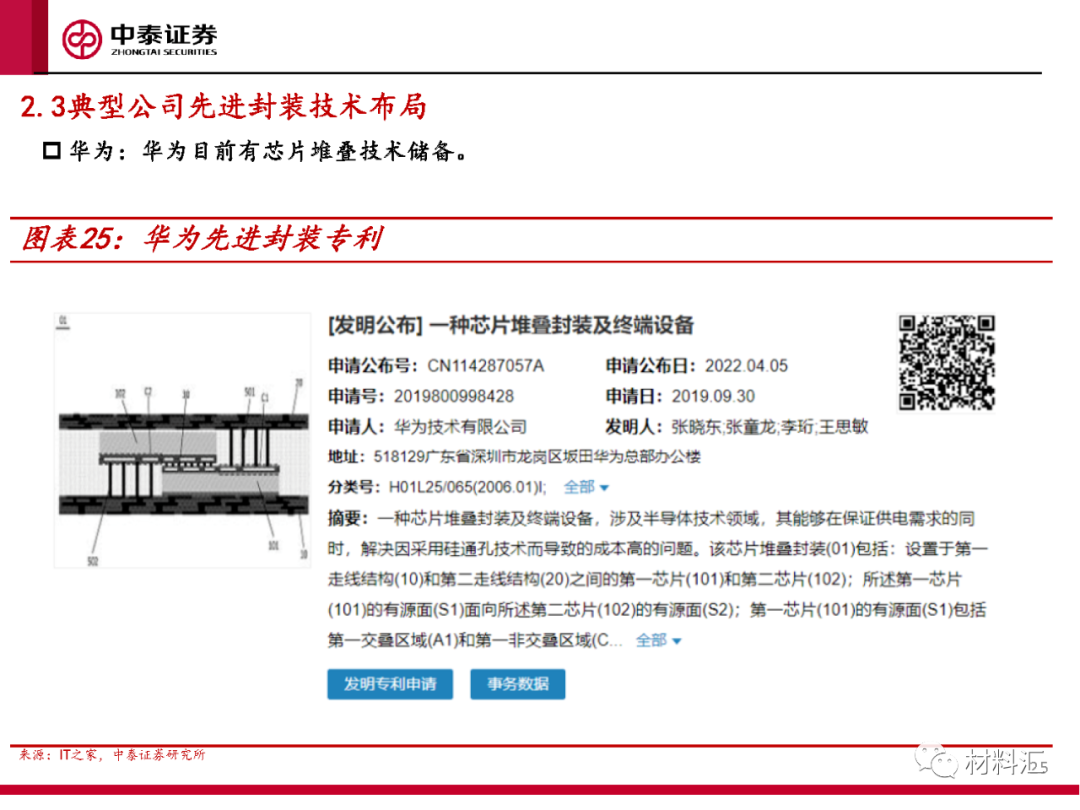Click the Zhongtai Securities logo
1080x810 pixels.
140,39
